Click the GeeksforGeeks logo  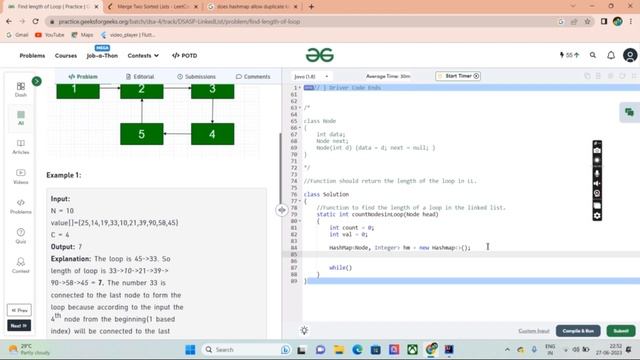coord(320,55)
